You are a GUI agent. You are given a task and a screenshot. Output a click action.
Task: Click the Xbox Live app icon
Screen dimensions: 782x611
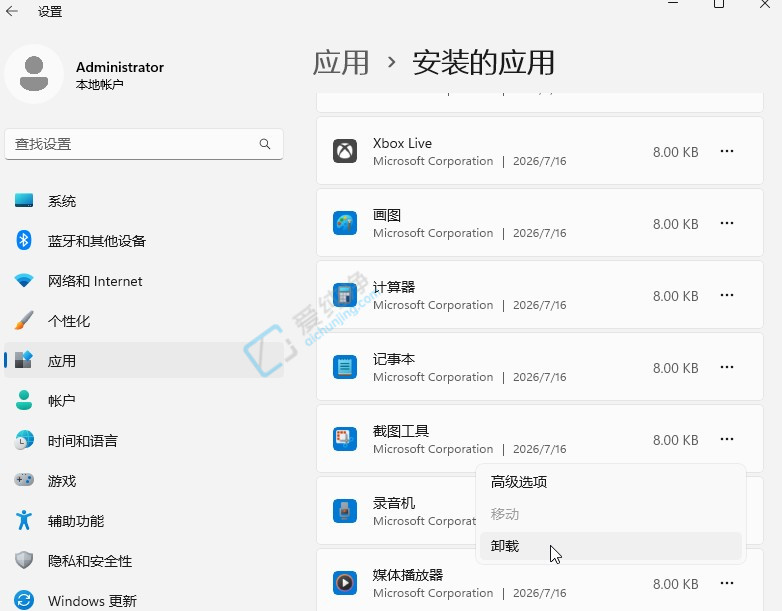(x=345, y=151)
